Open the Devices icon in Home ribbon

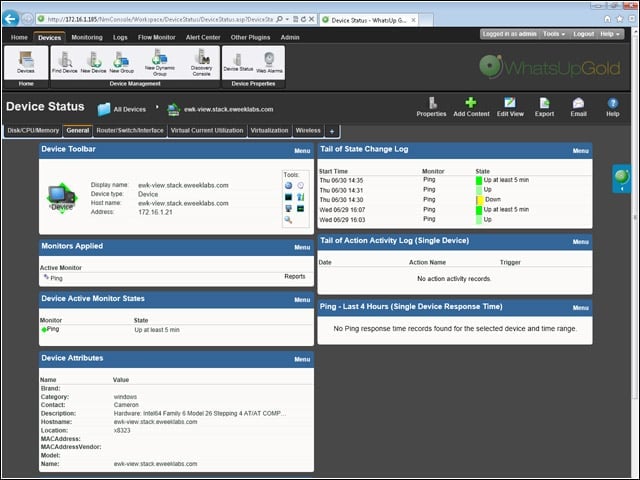pos(26,62)
